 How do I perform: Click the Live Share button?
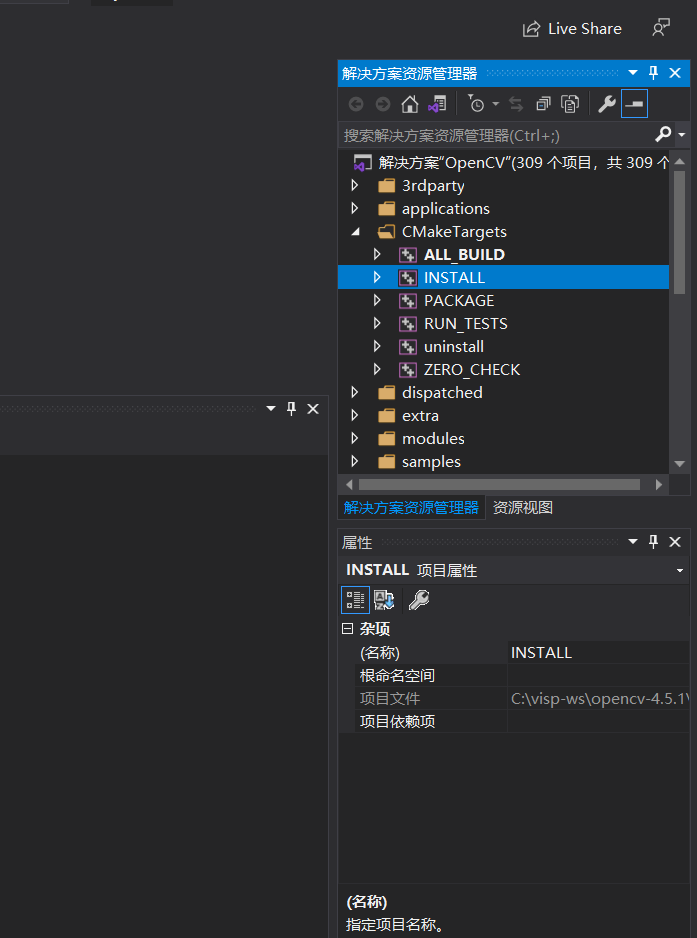point(572,29)
